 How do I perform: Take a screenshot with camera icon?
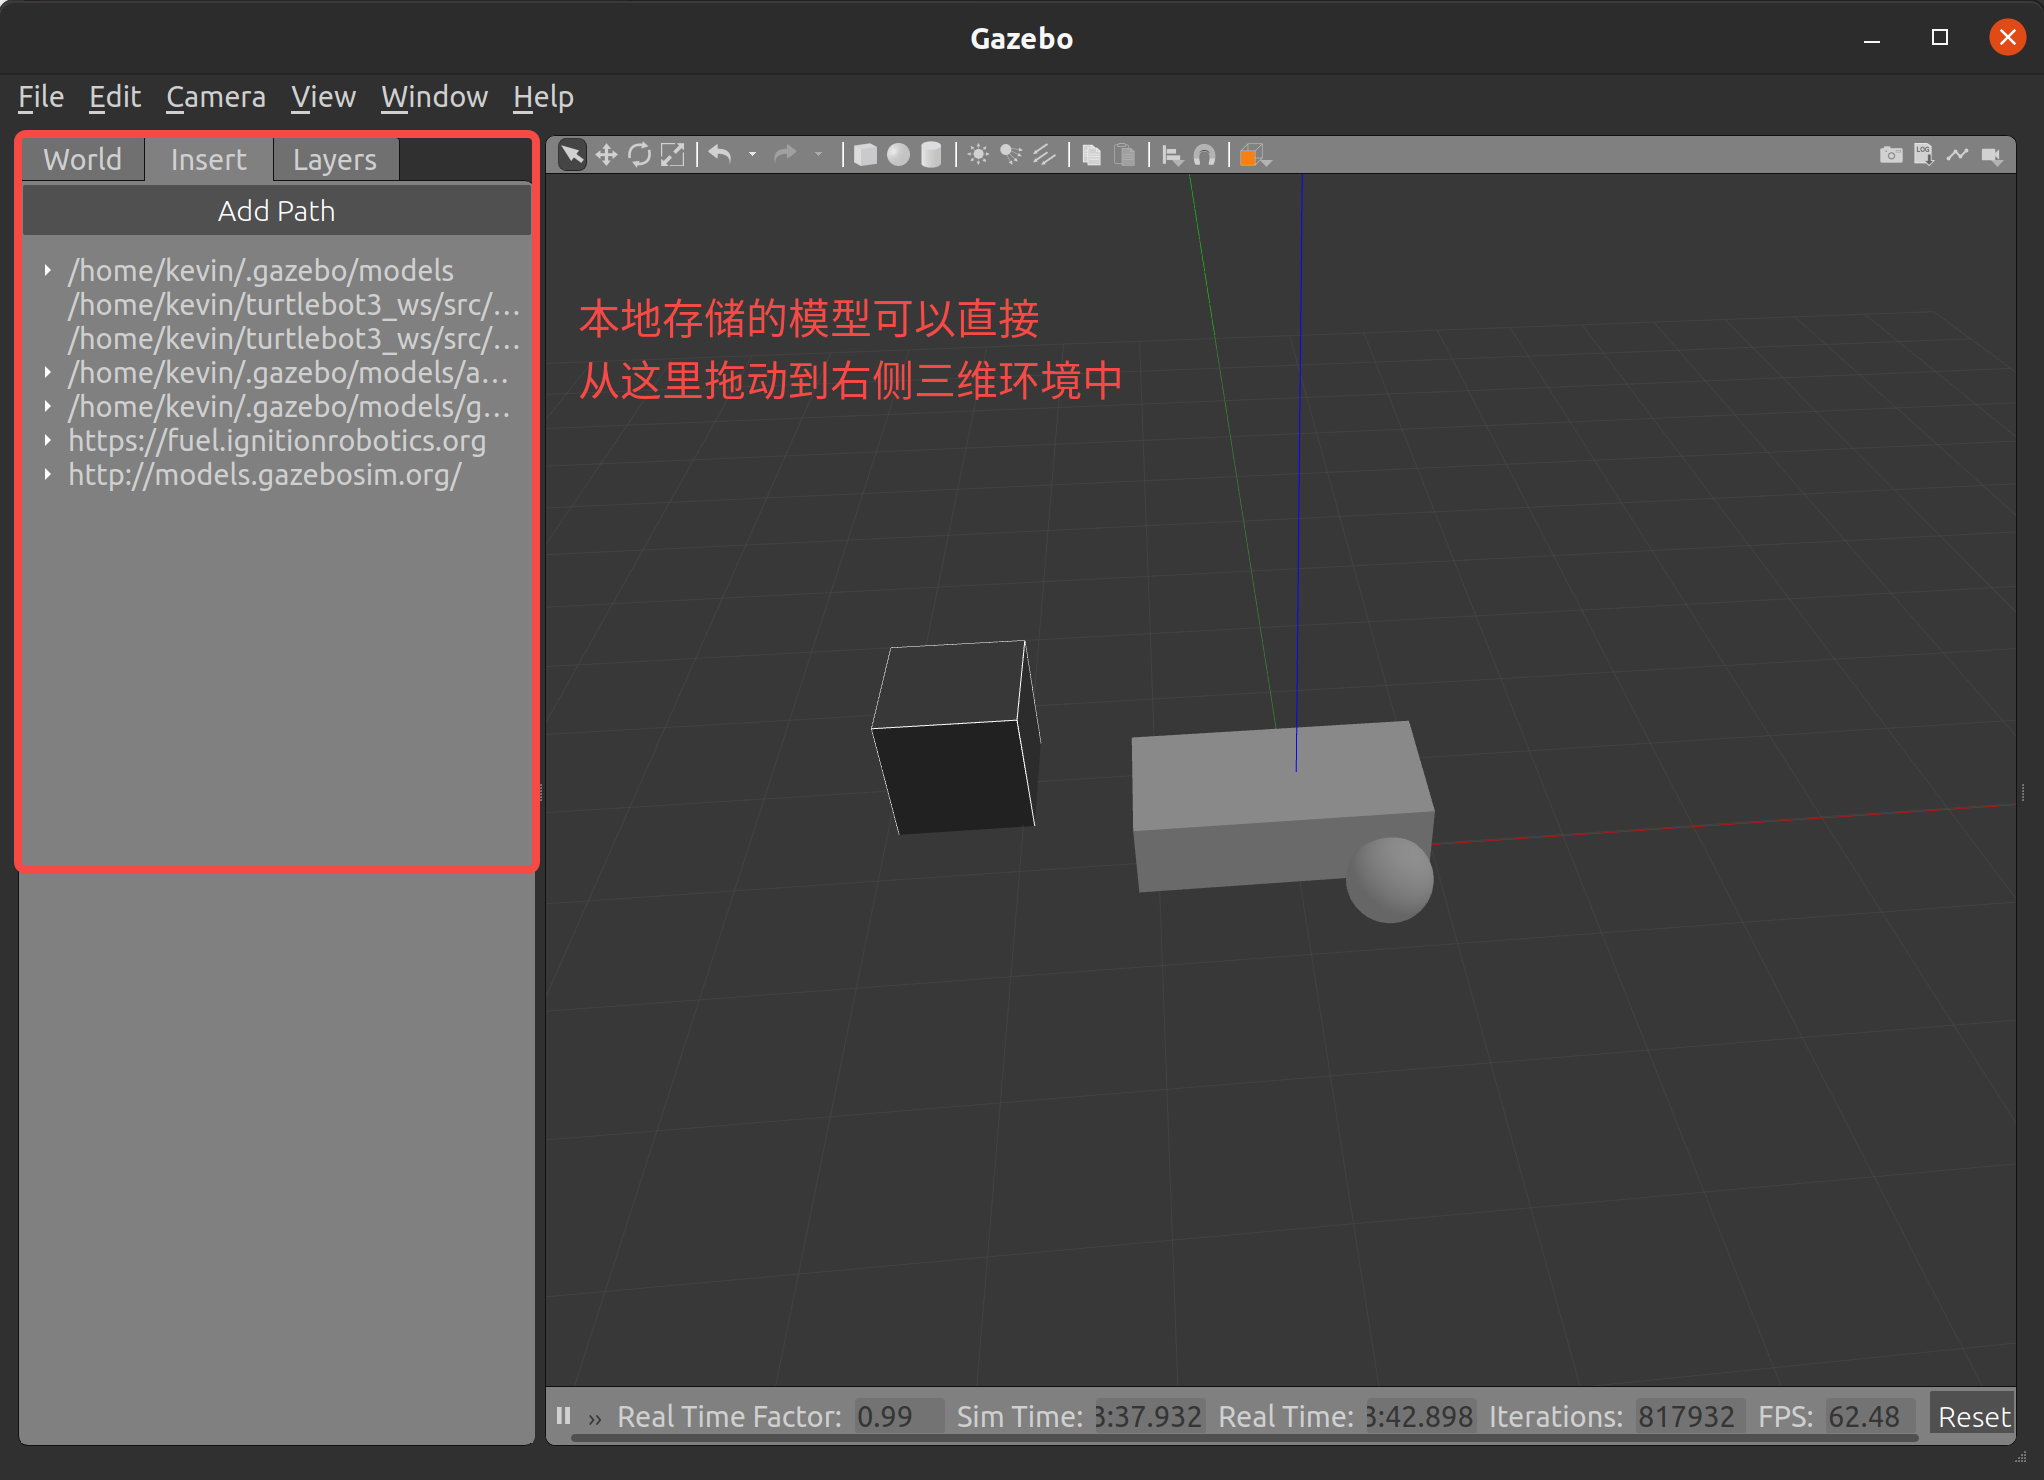tap(1890, 155)
